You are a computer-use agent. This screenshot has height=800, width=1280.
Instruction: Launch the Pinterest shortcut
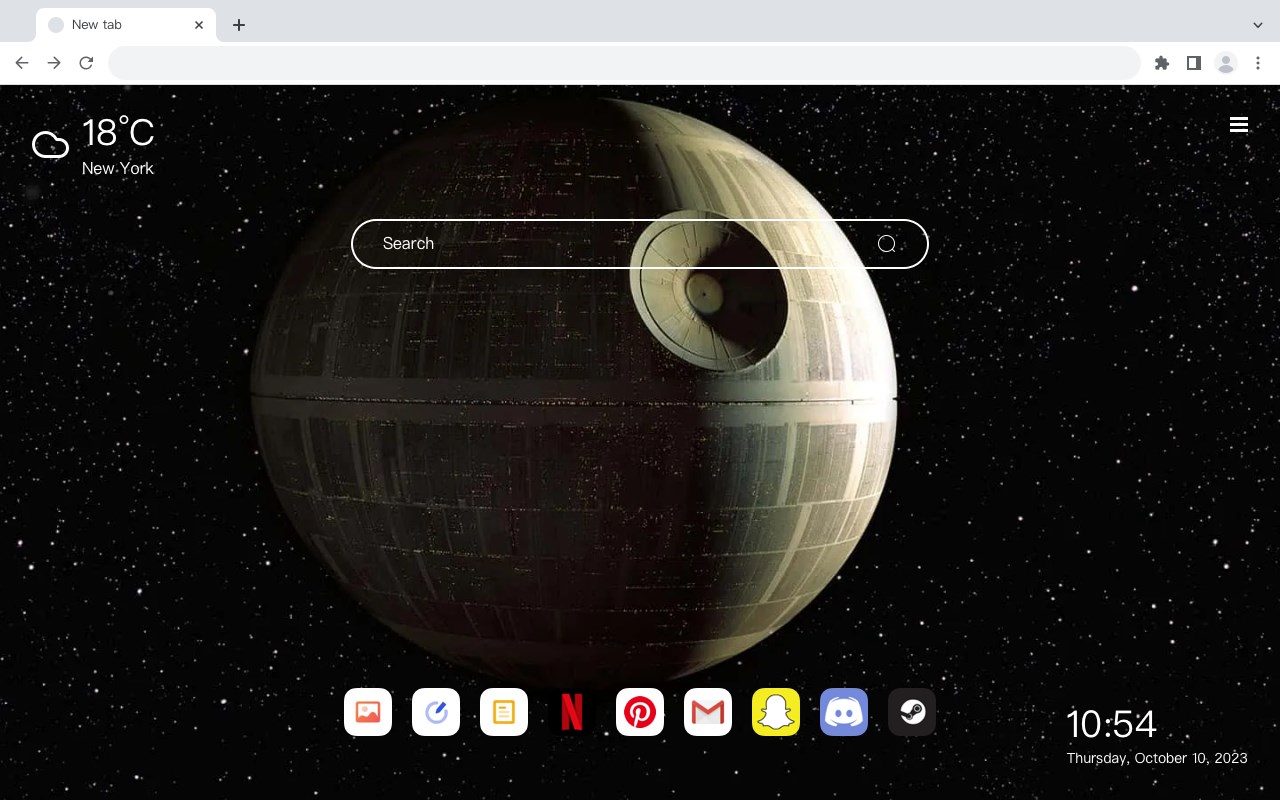(640, 712)
